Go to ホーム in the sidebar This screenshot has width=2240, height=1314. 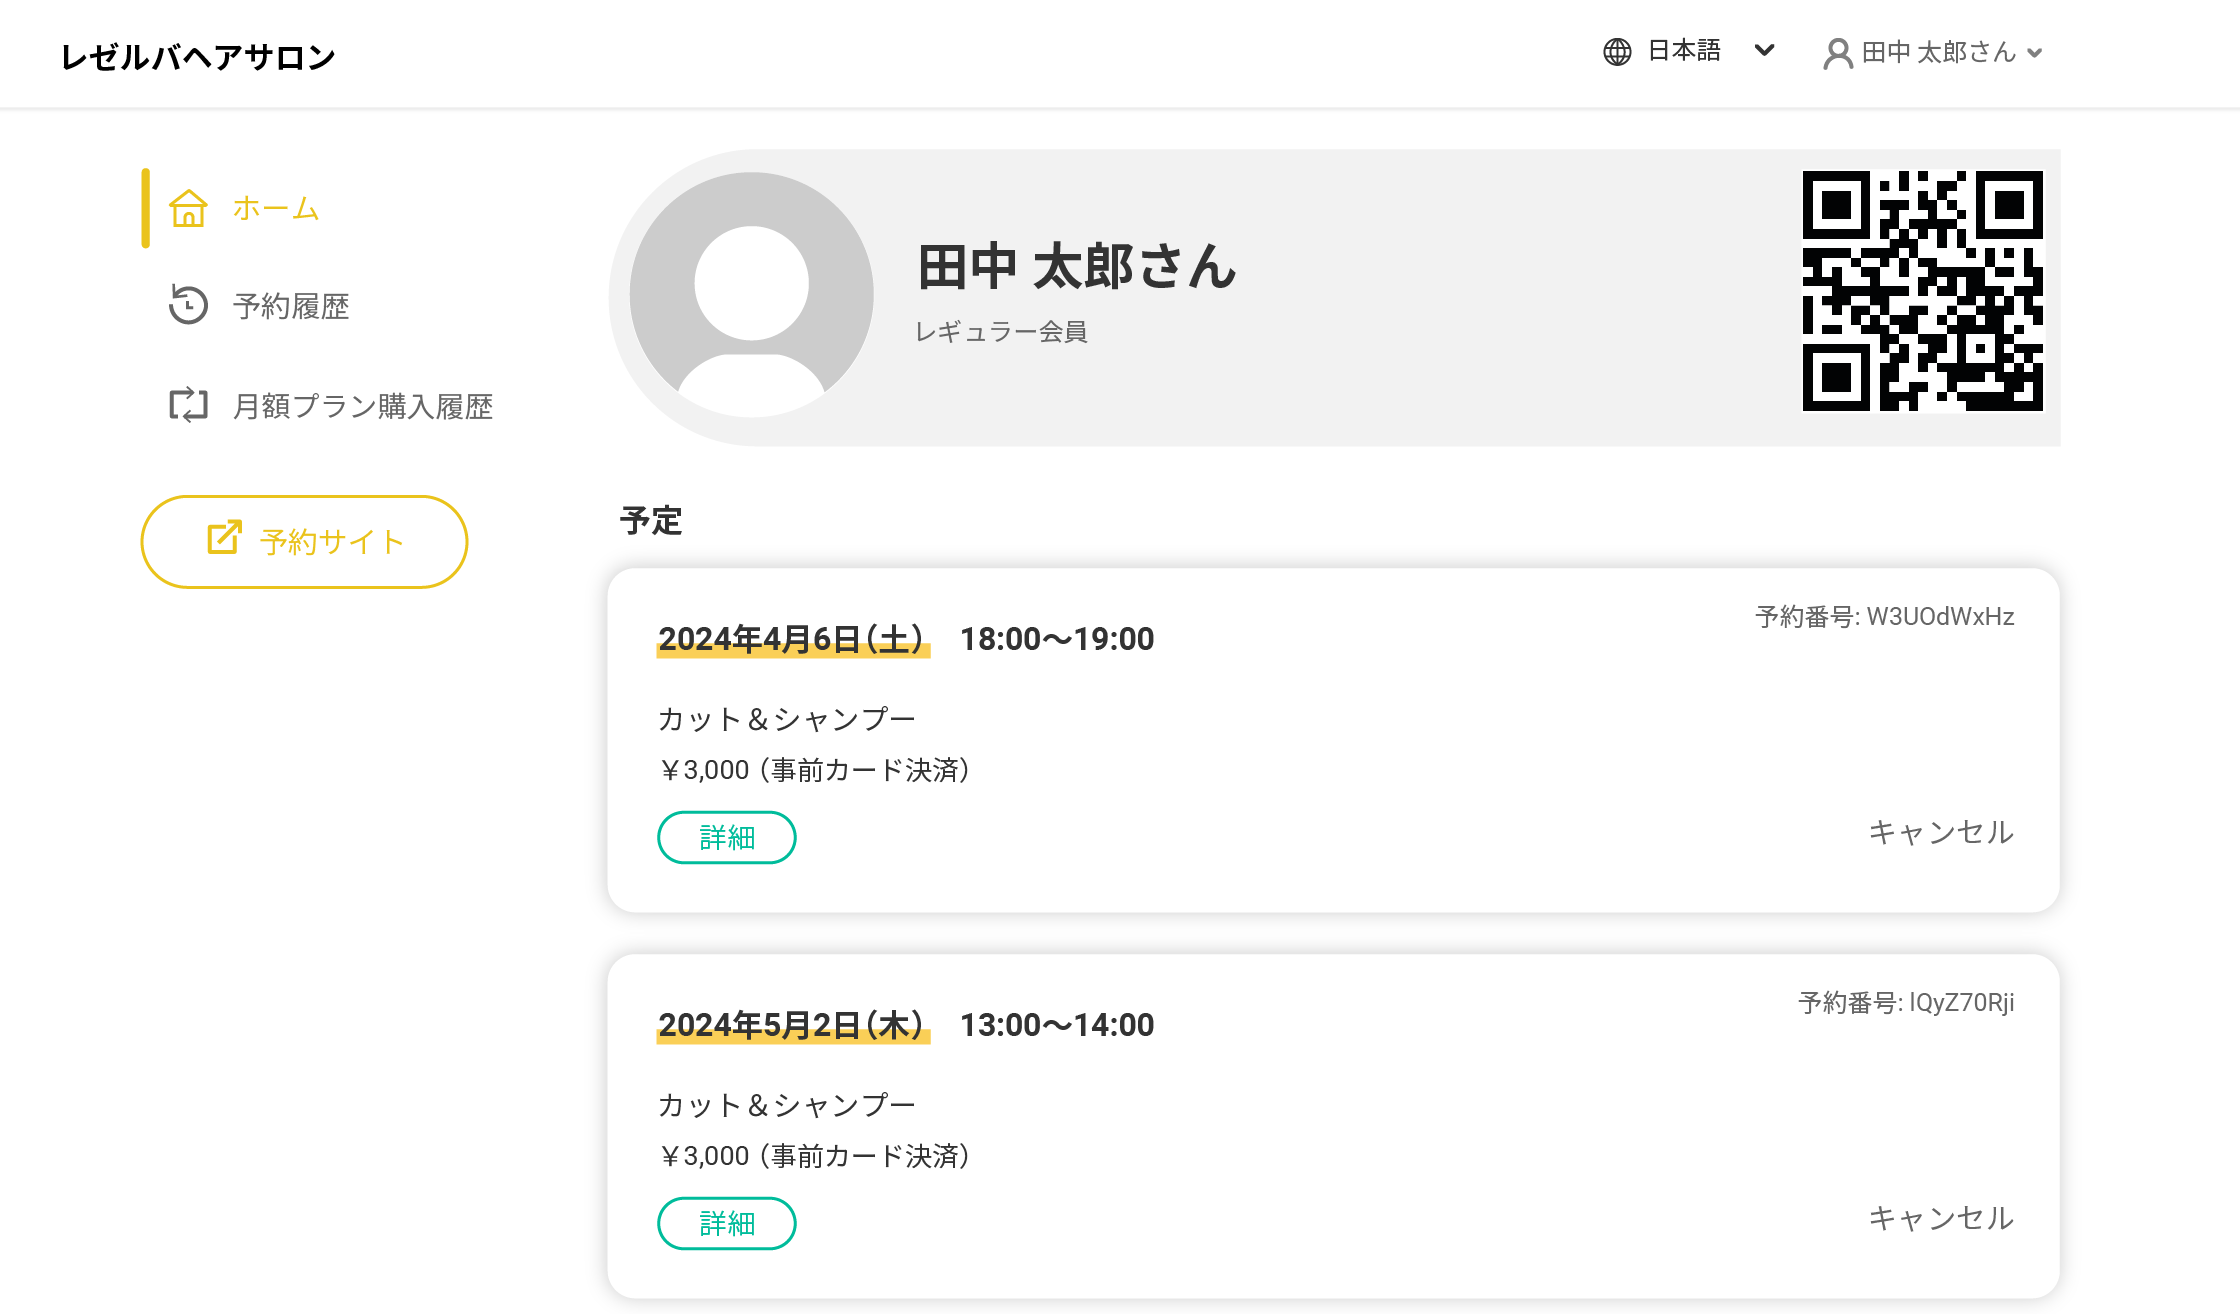coord(276,208)
